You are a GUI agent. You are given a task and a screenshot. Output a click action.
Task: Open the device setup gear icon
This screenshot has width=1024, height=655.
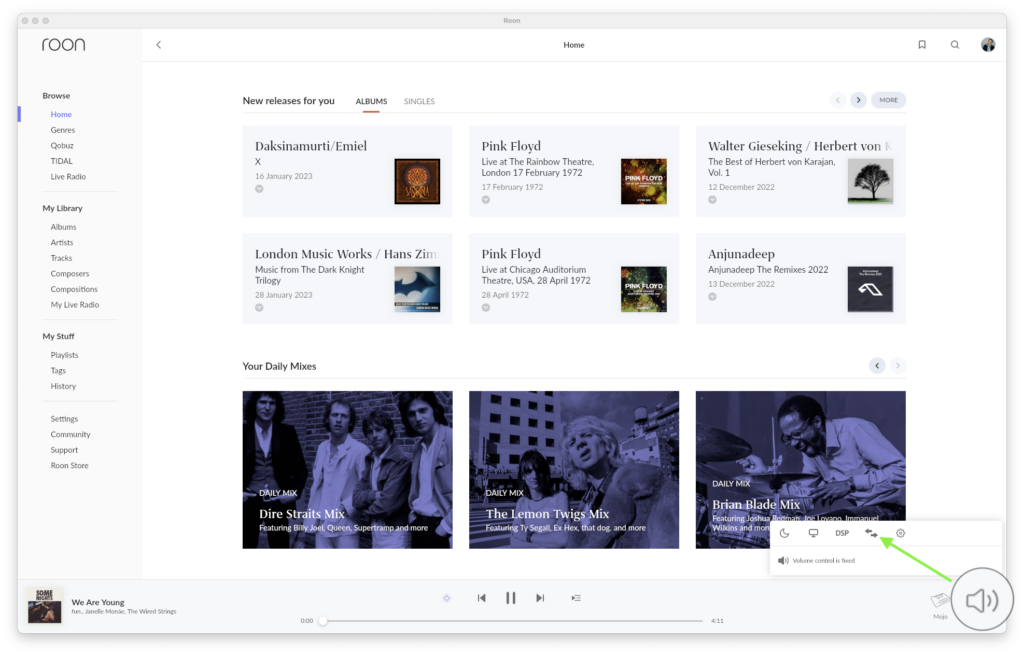[901, 534]
